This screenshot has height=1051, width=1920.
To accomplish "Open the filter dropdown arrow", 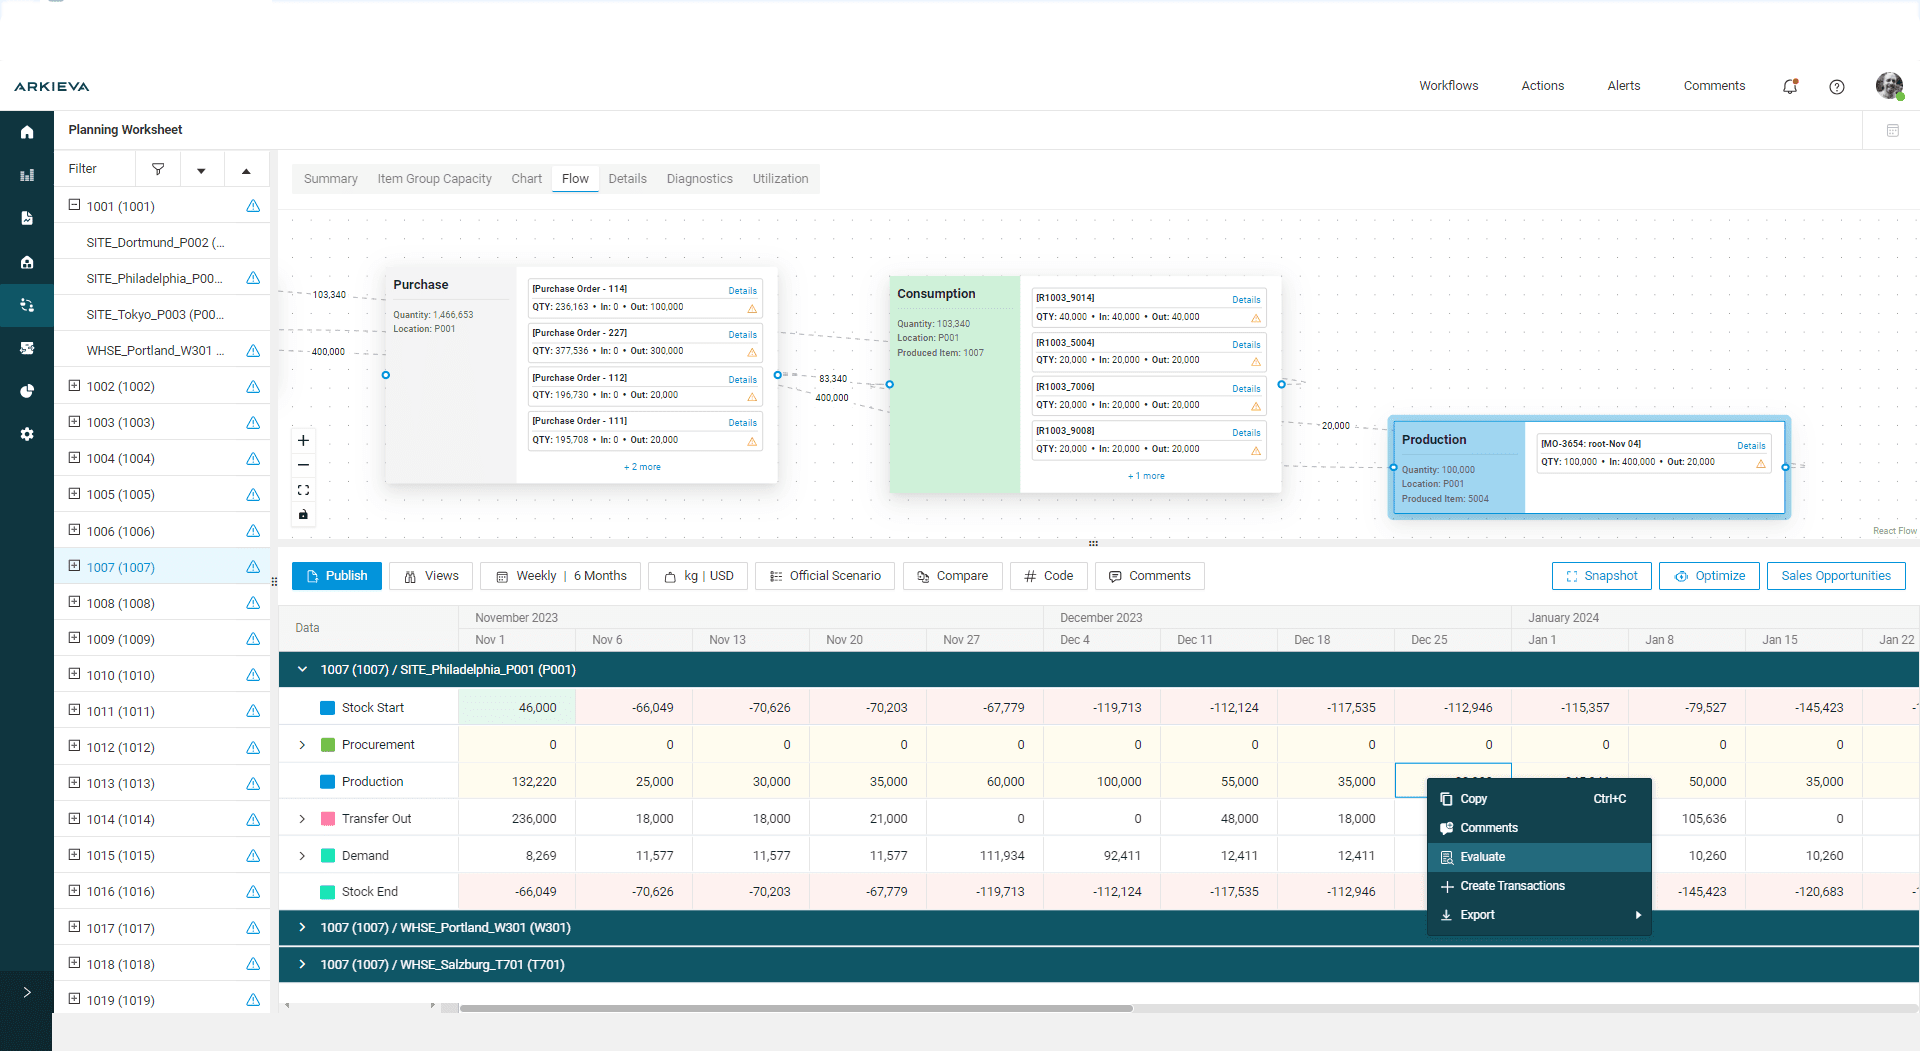I will point(201,170).
